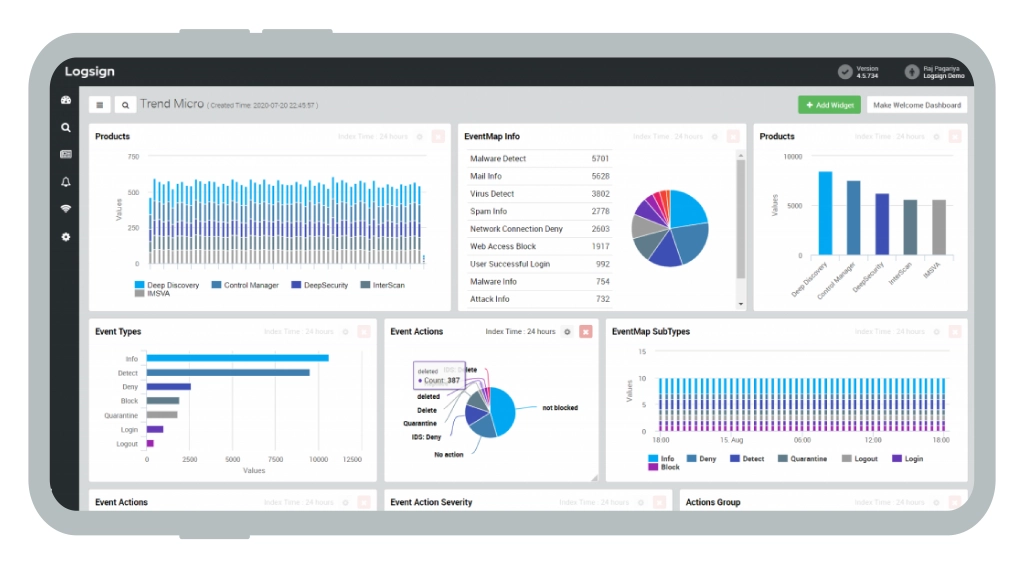1024x570 pixels.
Task: Toggle Deny series in EventMap SubTypes legend
Action: pyautogui.click(x=701, y=458)
